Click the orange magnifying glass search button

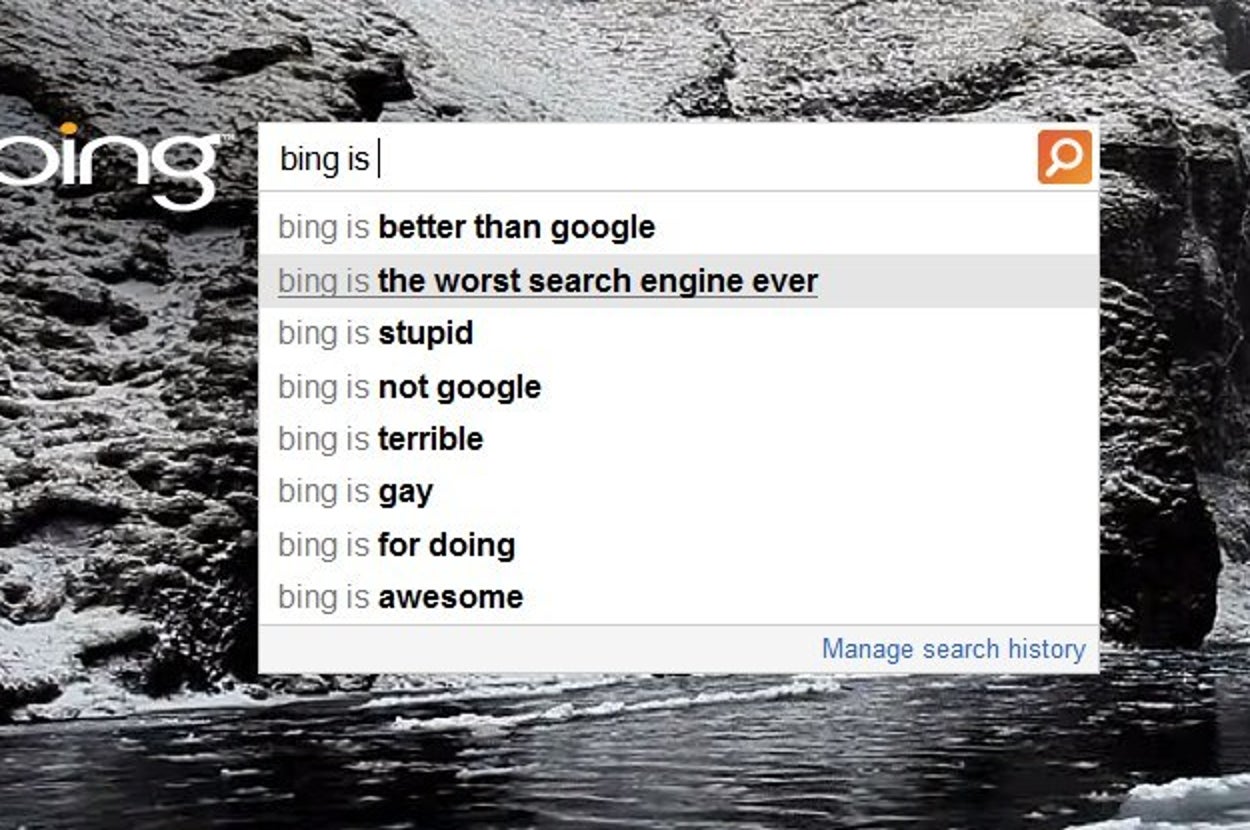click(1064, 157)
